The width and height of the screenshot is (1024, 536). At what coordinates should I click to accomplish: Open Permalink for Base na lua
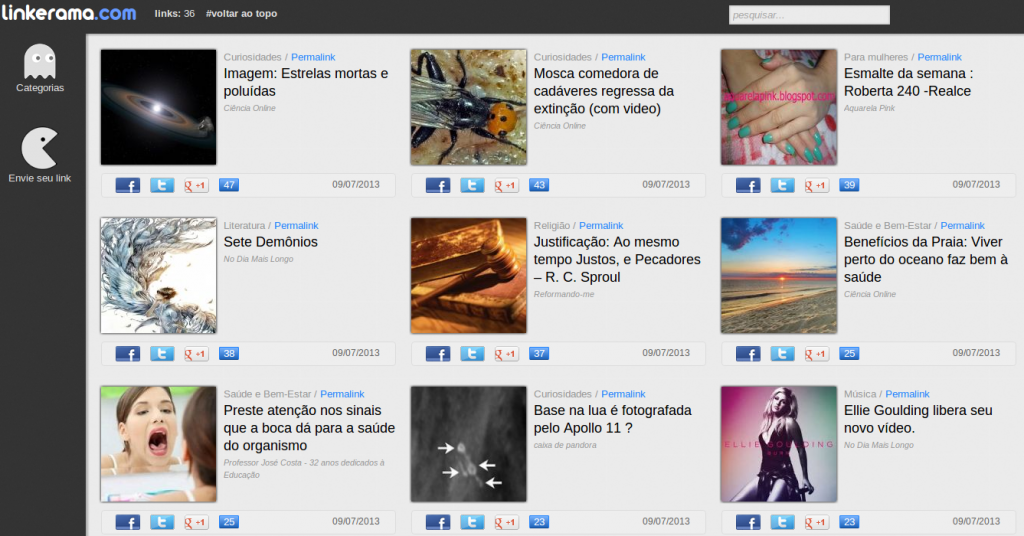tap(623, 394)
